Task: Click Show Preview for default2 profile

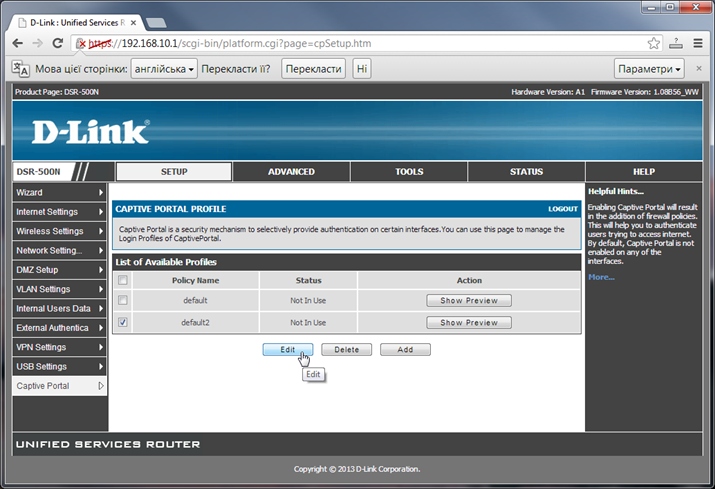Action: tap(469, 323)
